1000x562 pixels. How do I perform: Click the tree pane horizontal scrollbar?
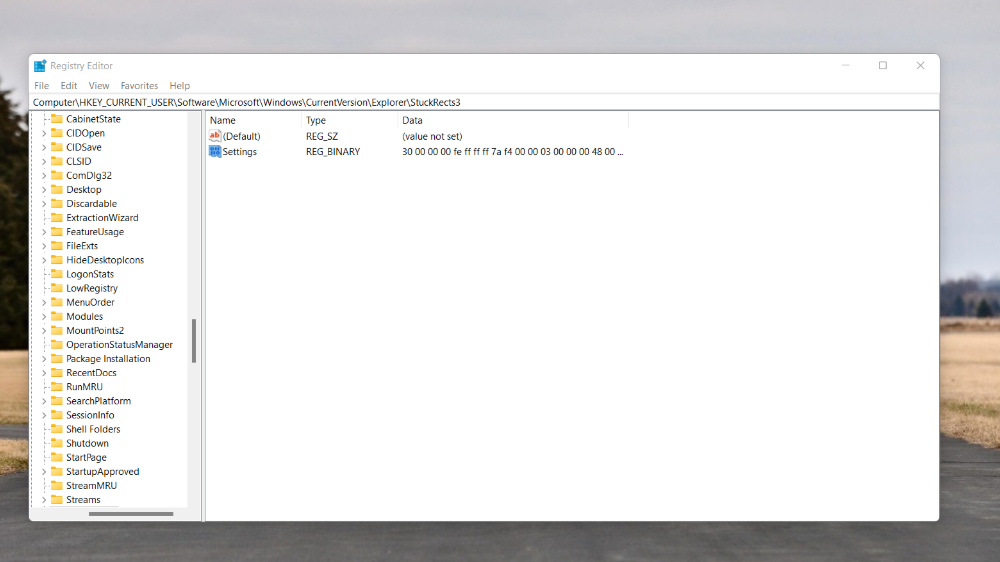(x=131, y=514)
